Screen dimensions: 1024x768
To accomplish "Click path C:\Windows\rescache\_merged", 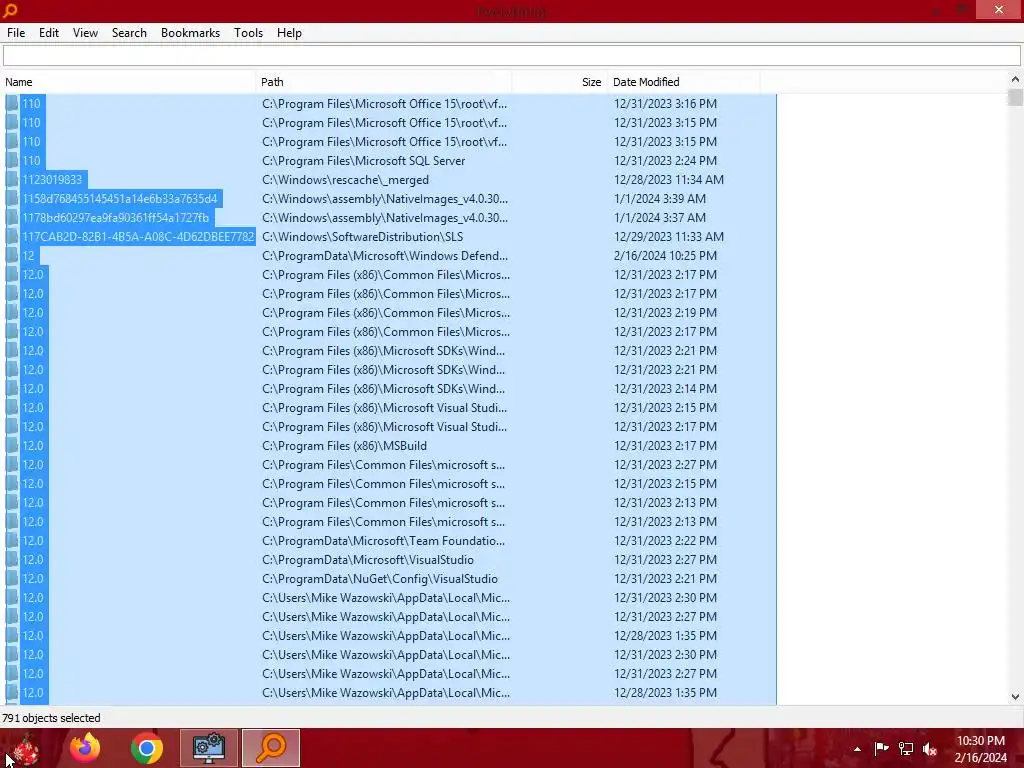I will point(345,180).
